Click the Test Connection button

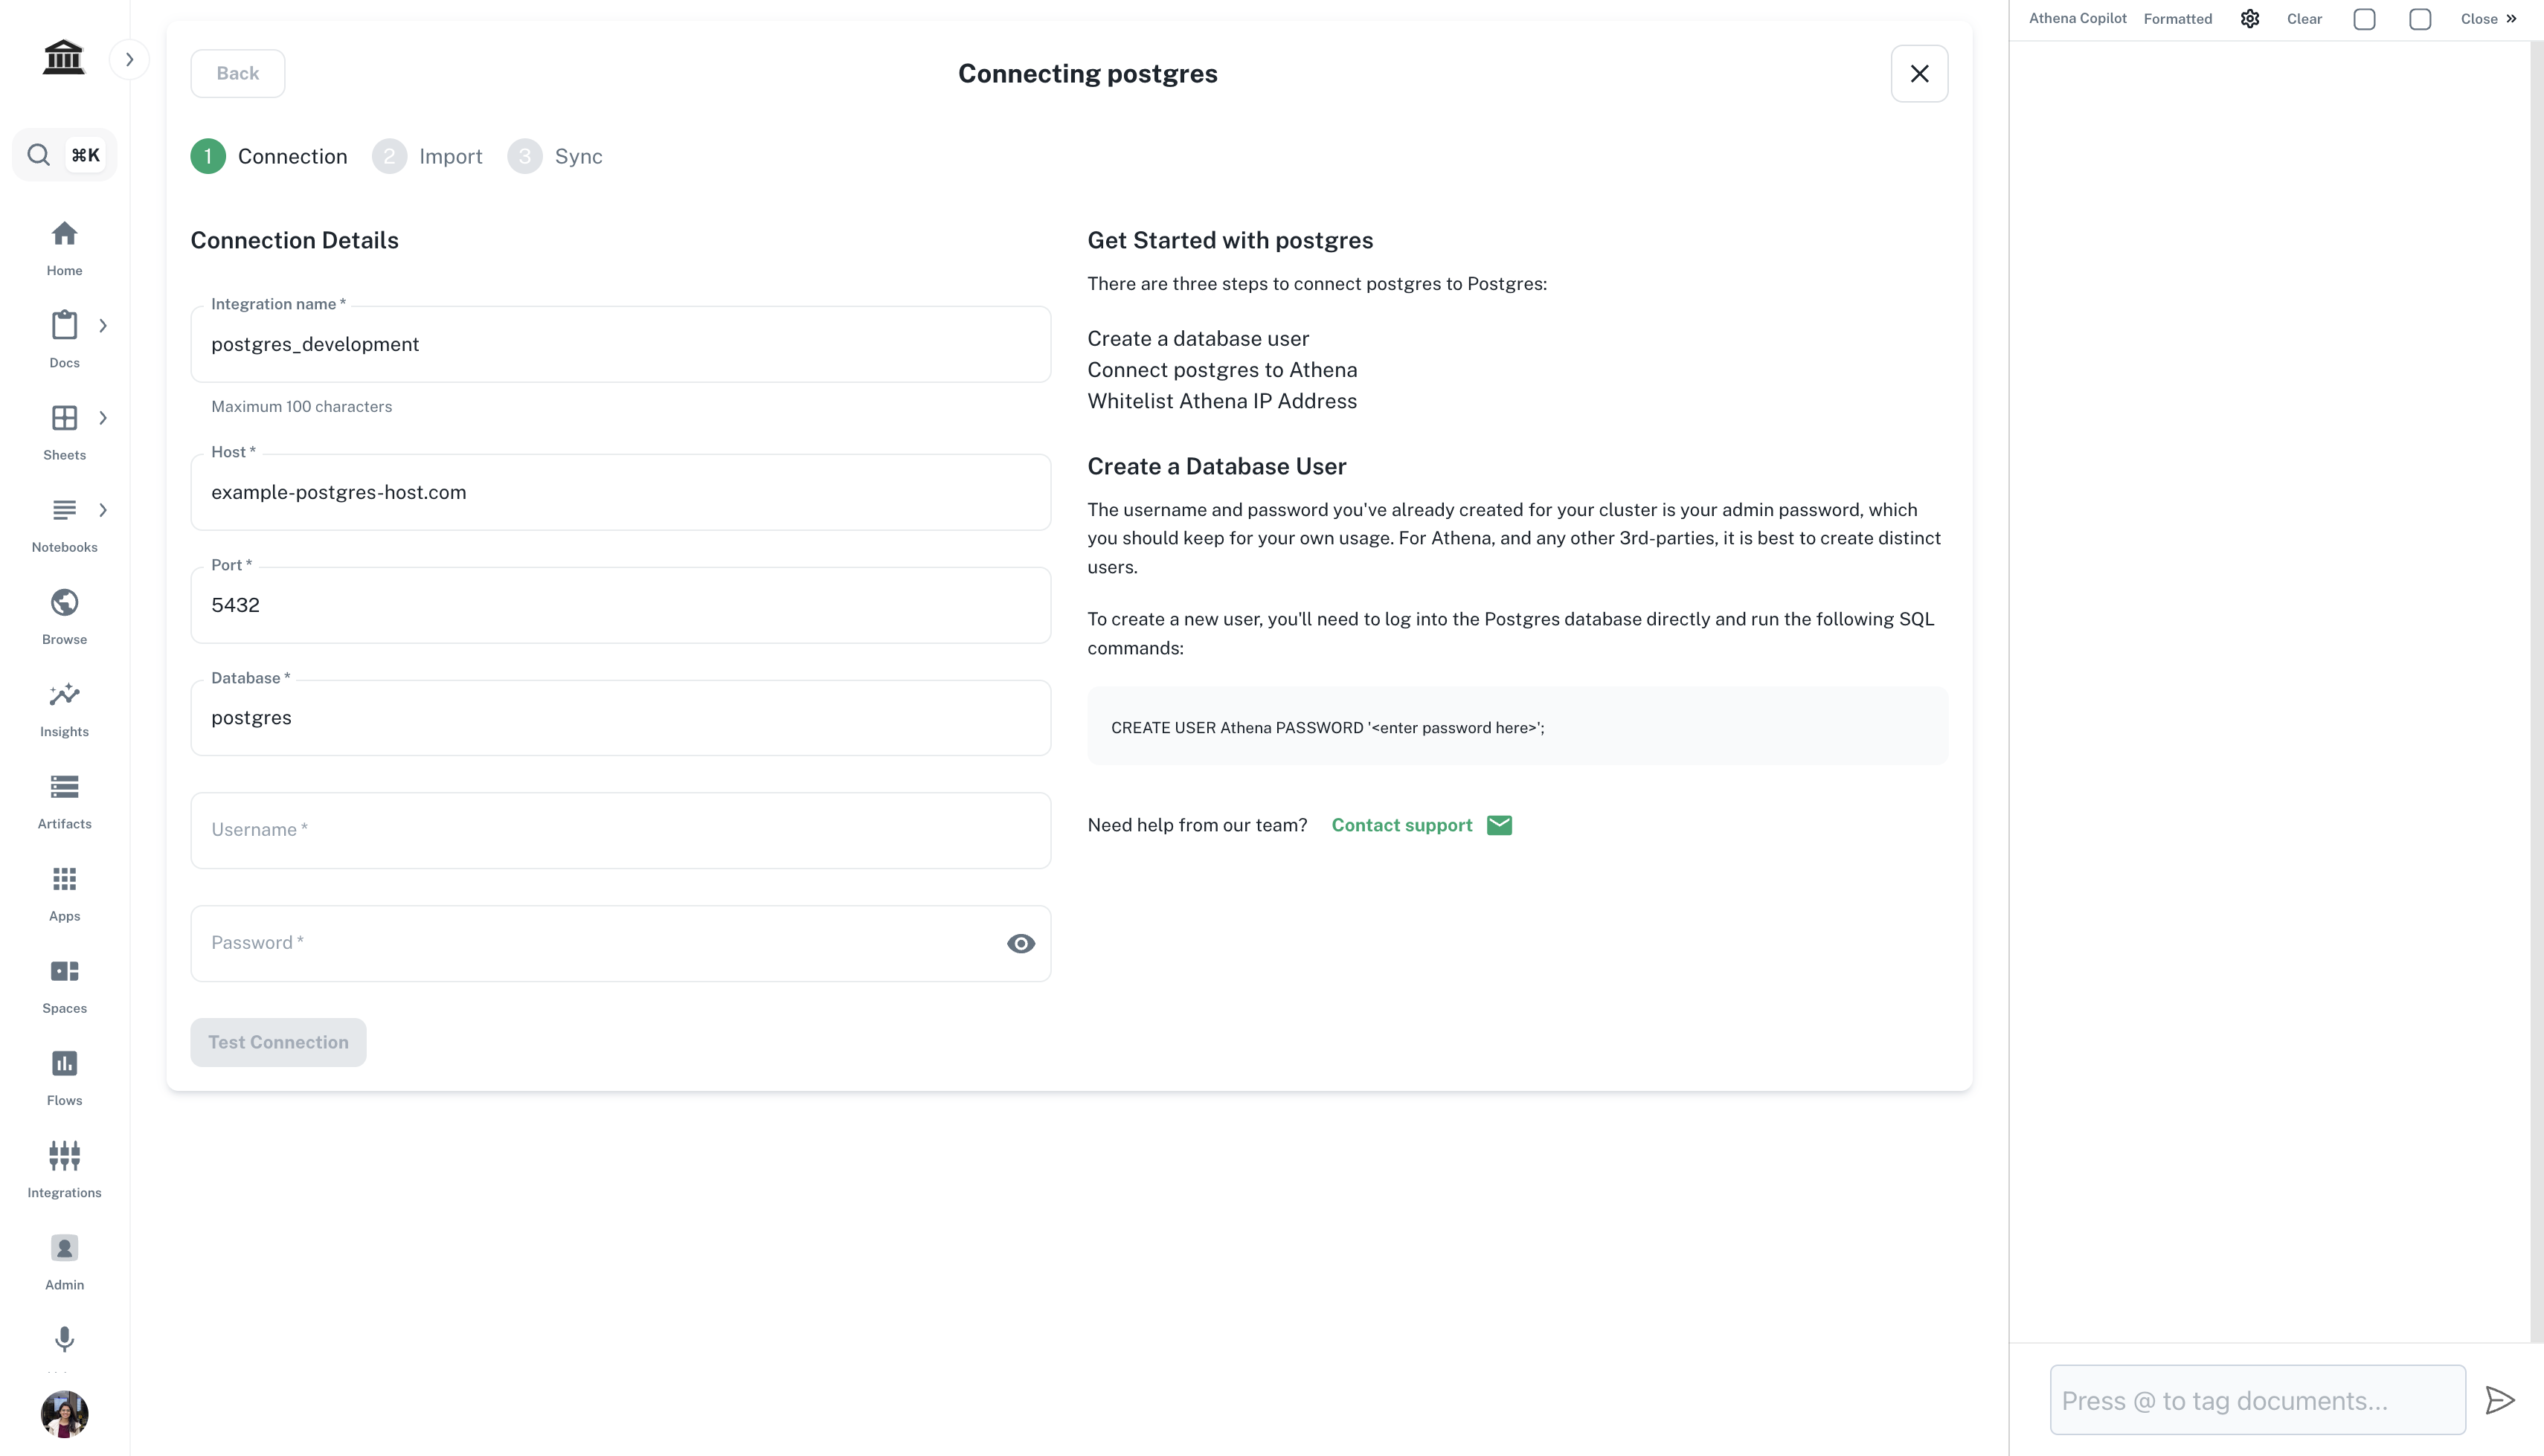click(x=278, y=1042)
